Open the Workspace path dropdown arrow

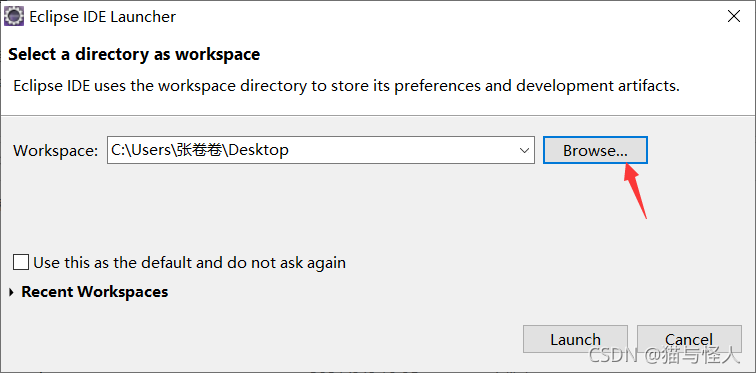tap(525, 150)
